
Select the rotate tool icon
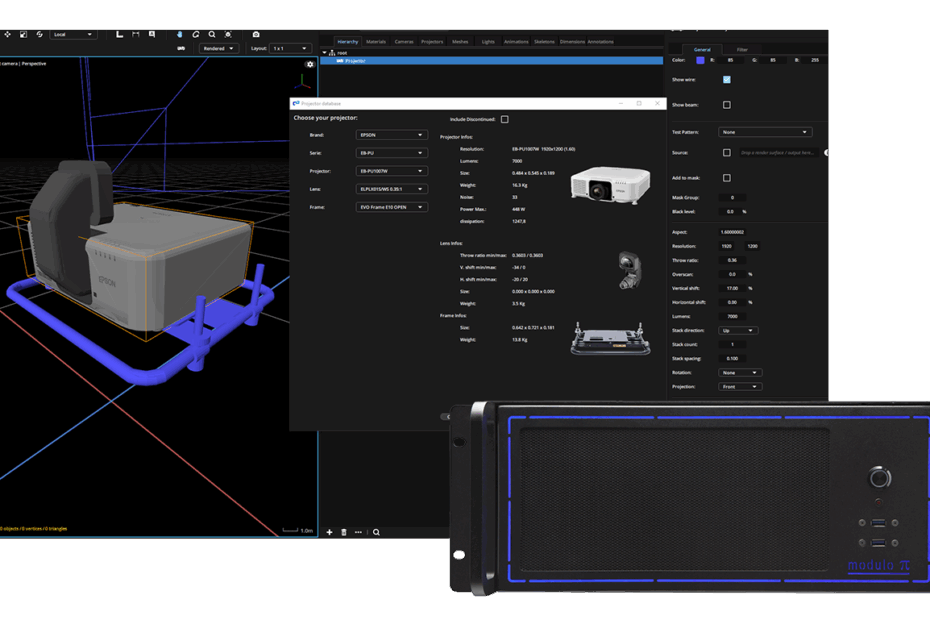(39, 34)
